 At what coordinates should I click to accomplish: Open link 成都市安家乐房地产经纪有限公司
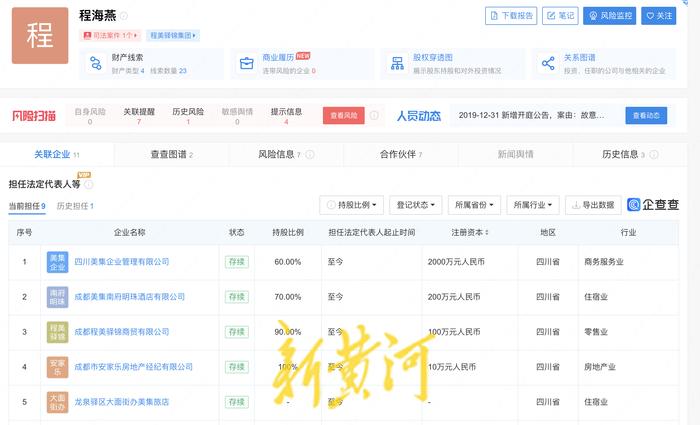(x=133, y=367)
